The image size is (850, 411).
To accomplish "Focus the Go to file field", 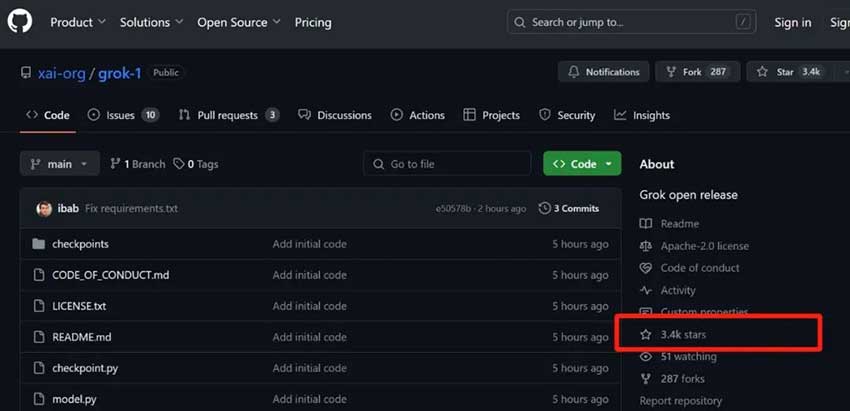I will point(447,164).
